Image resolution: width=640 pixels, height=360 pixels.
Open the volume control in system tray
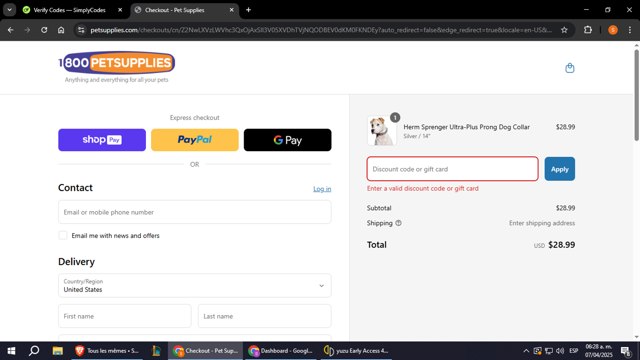click(560, 351)
